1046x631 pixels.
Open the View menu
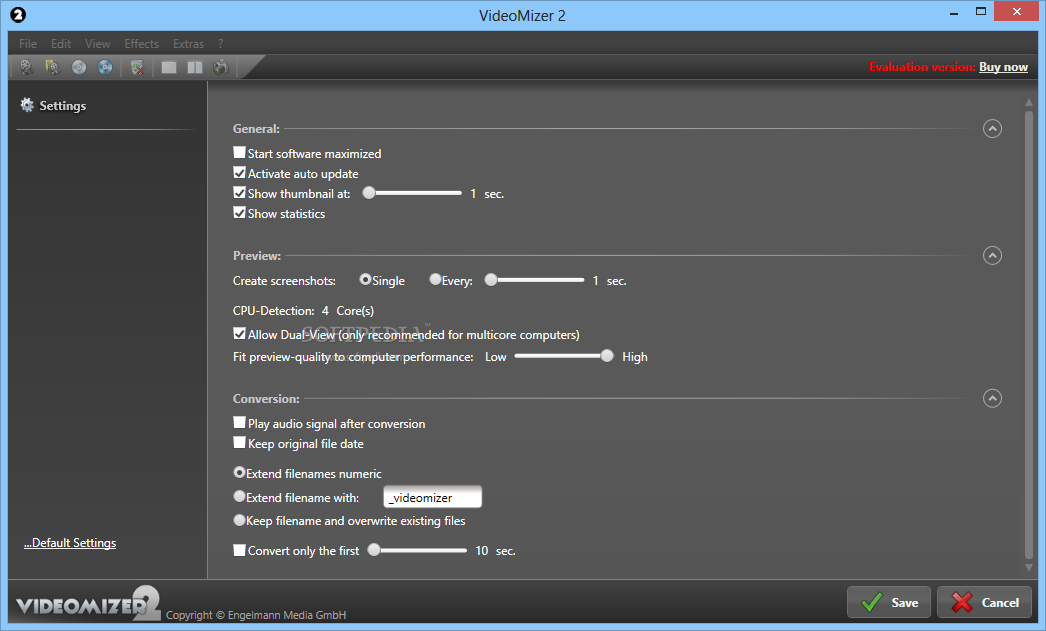97,43
